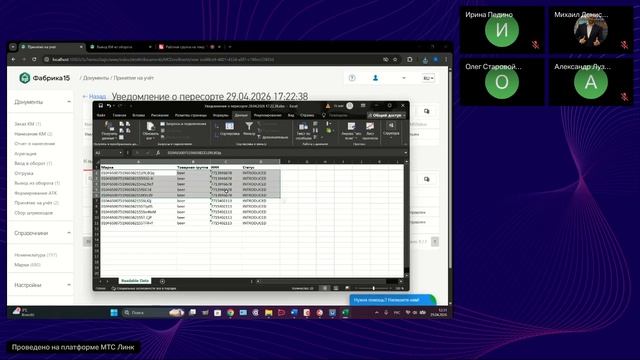Open the Главная ribbon tab
The image size is (640, 360).
pyautogui.click(x=120, y=116)
